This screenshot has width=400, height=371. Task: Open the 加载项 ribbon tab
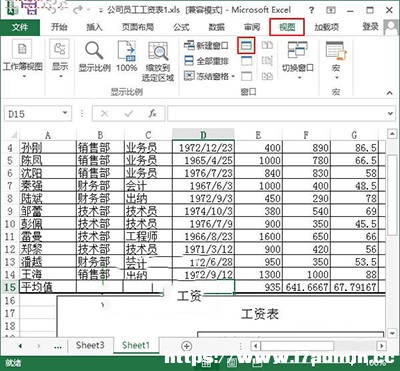(x=326, y=27)
